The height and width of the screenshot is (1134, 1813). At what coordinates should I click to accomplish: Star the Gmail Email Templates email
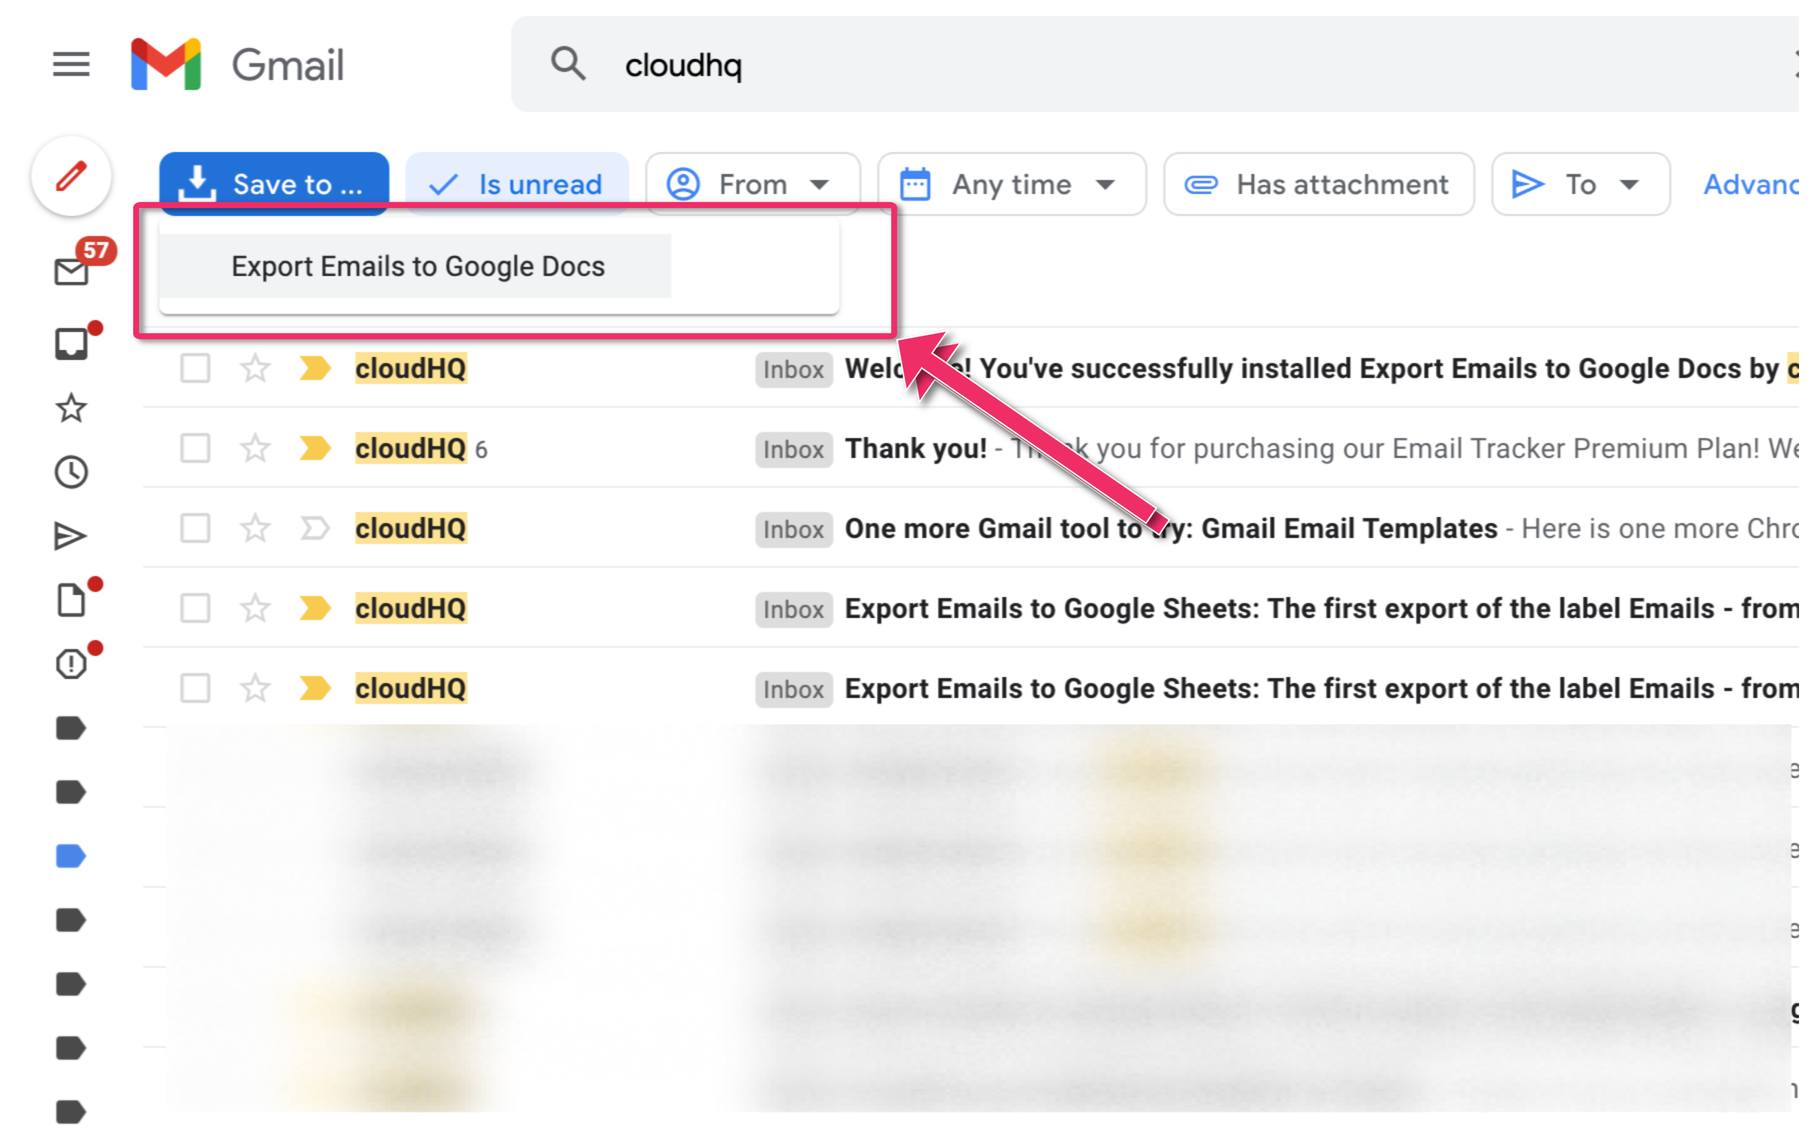click(x=255, y=528)
